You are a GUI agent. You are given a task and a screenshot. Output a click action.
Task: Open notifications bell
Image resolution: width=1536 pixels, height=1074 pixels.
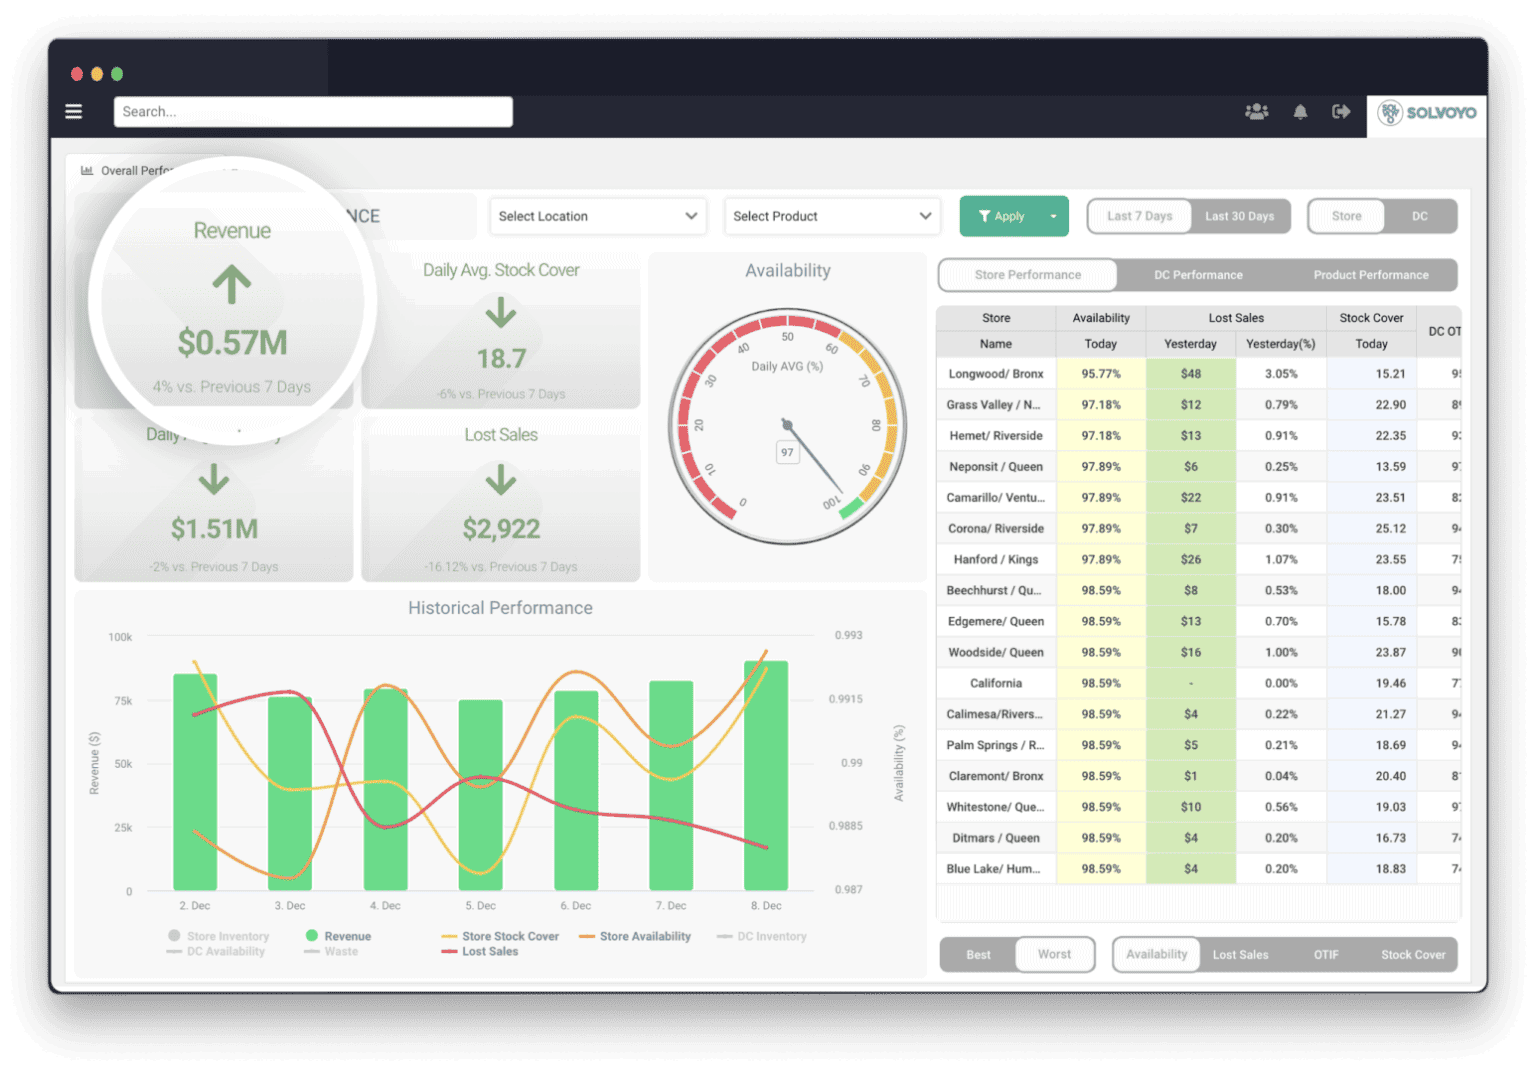(1300, 112)
